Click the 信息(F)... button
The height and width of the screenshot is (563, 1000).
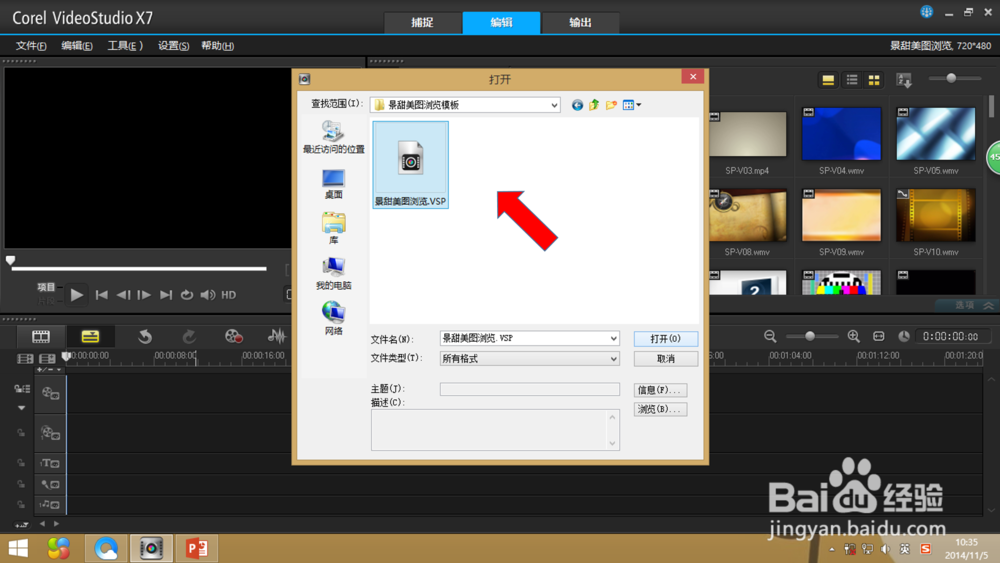tap(660, 390)
